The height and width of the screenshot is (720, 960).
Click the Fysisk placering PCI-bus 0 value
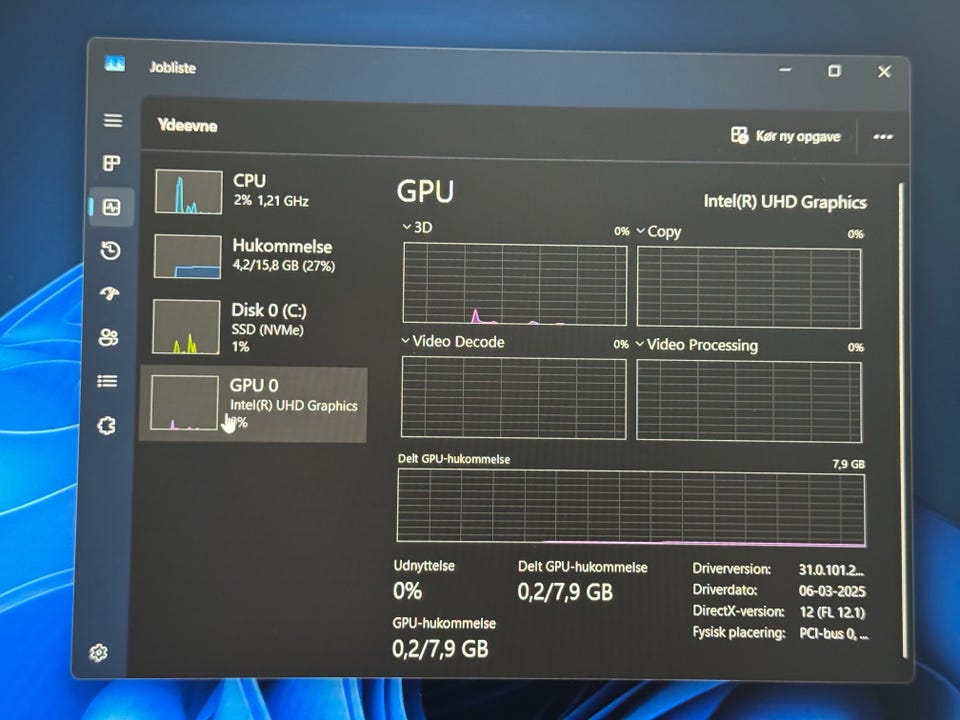834,634
